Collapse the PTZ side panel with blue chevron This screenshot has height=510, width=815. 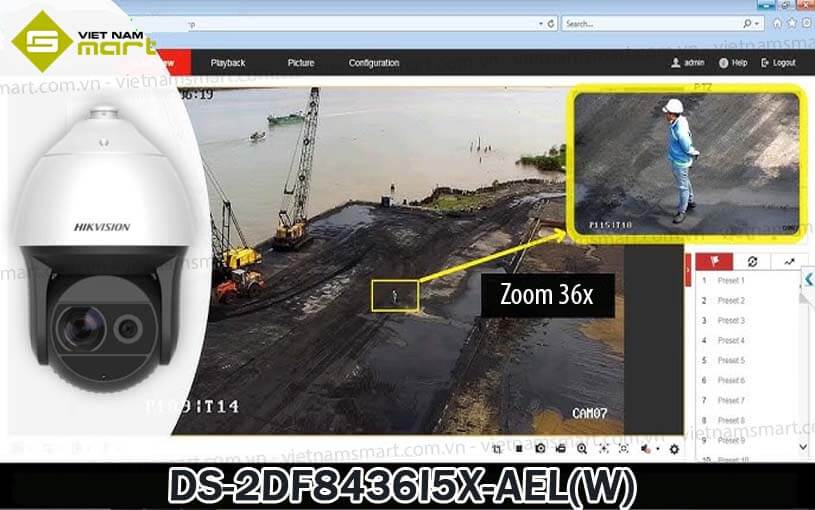tap(809, 280)
